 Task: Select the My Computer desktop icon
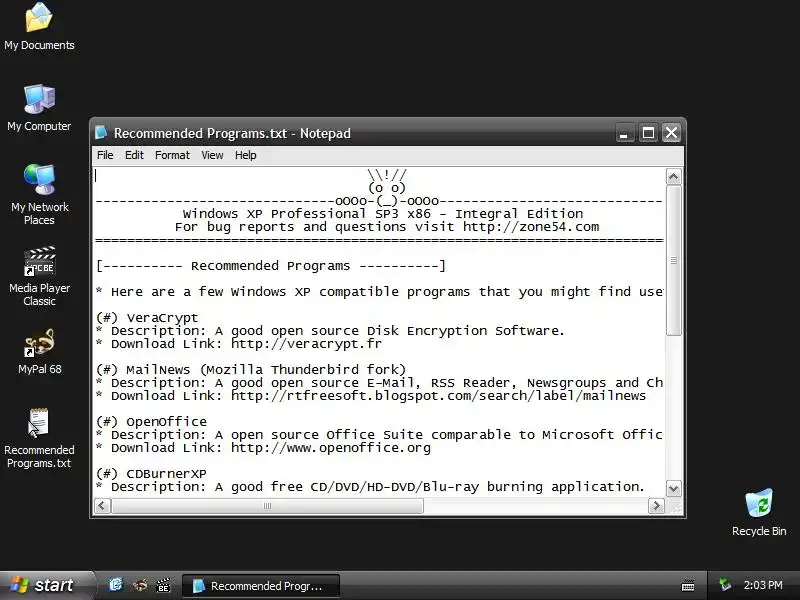pos(39,108)
